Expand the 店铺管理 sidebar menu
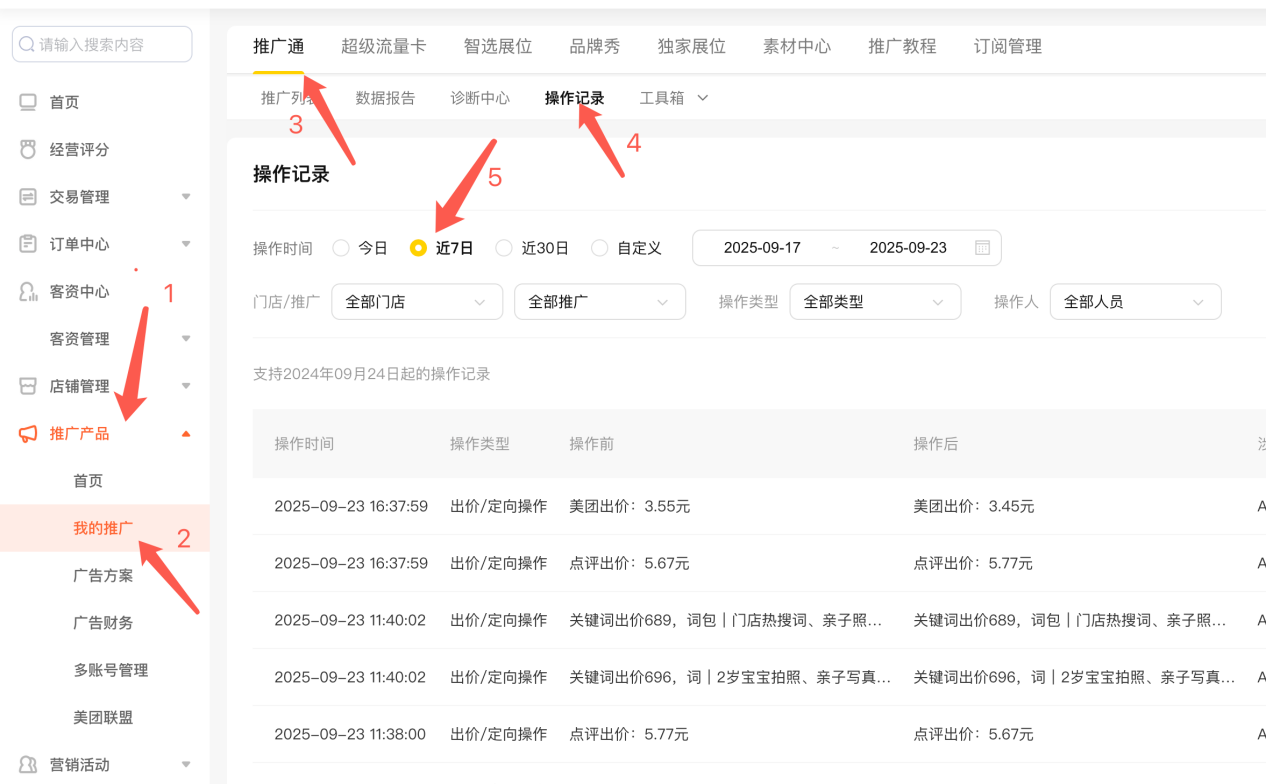Viewport: 1266px width, 784px height. (186, 386)
